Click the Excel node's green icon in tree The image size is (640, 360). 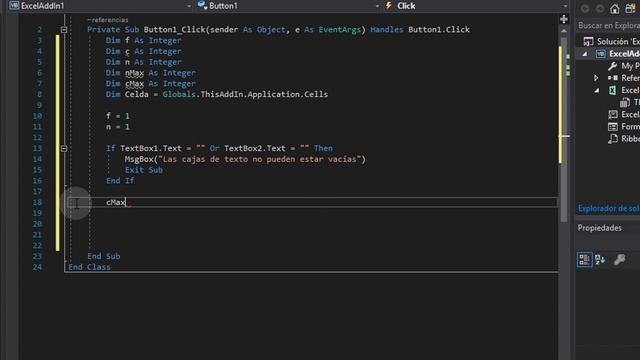[612, 90]
